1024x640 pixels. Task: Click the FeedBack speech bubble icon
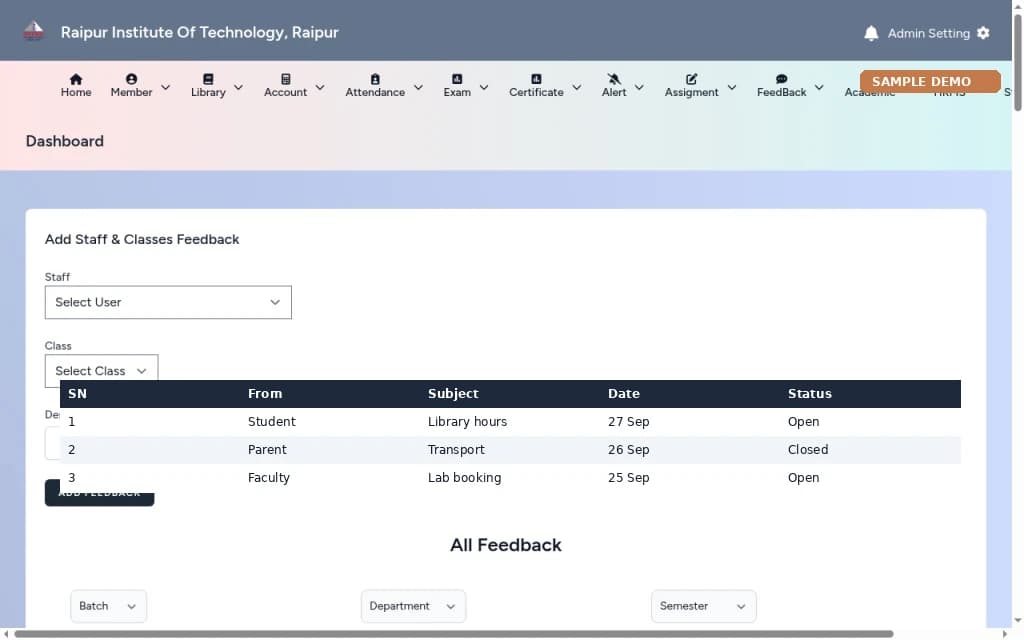pos(781,79)
